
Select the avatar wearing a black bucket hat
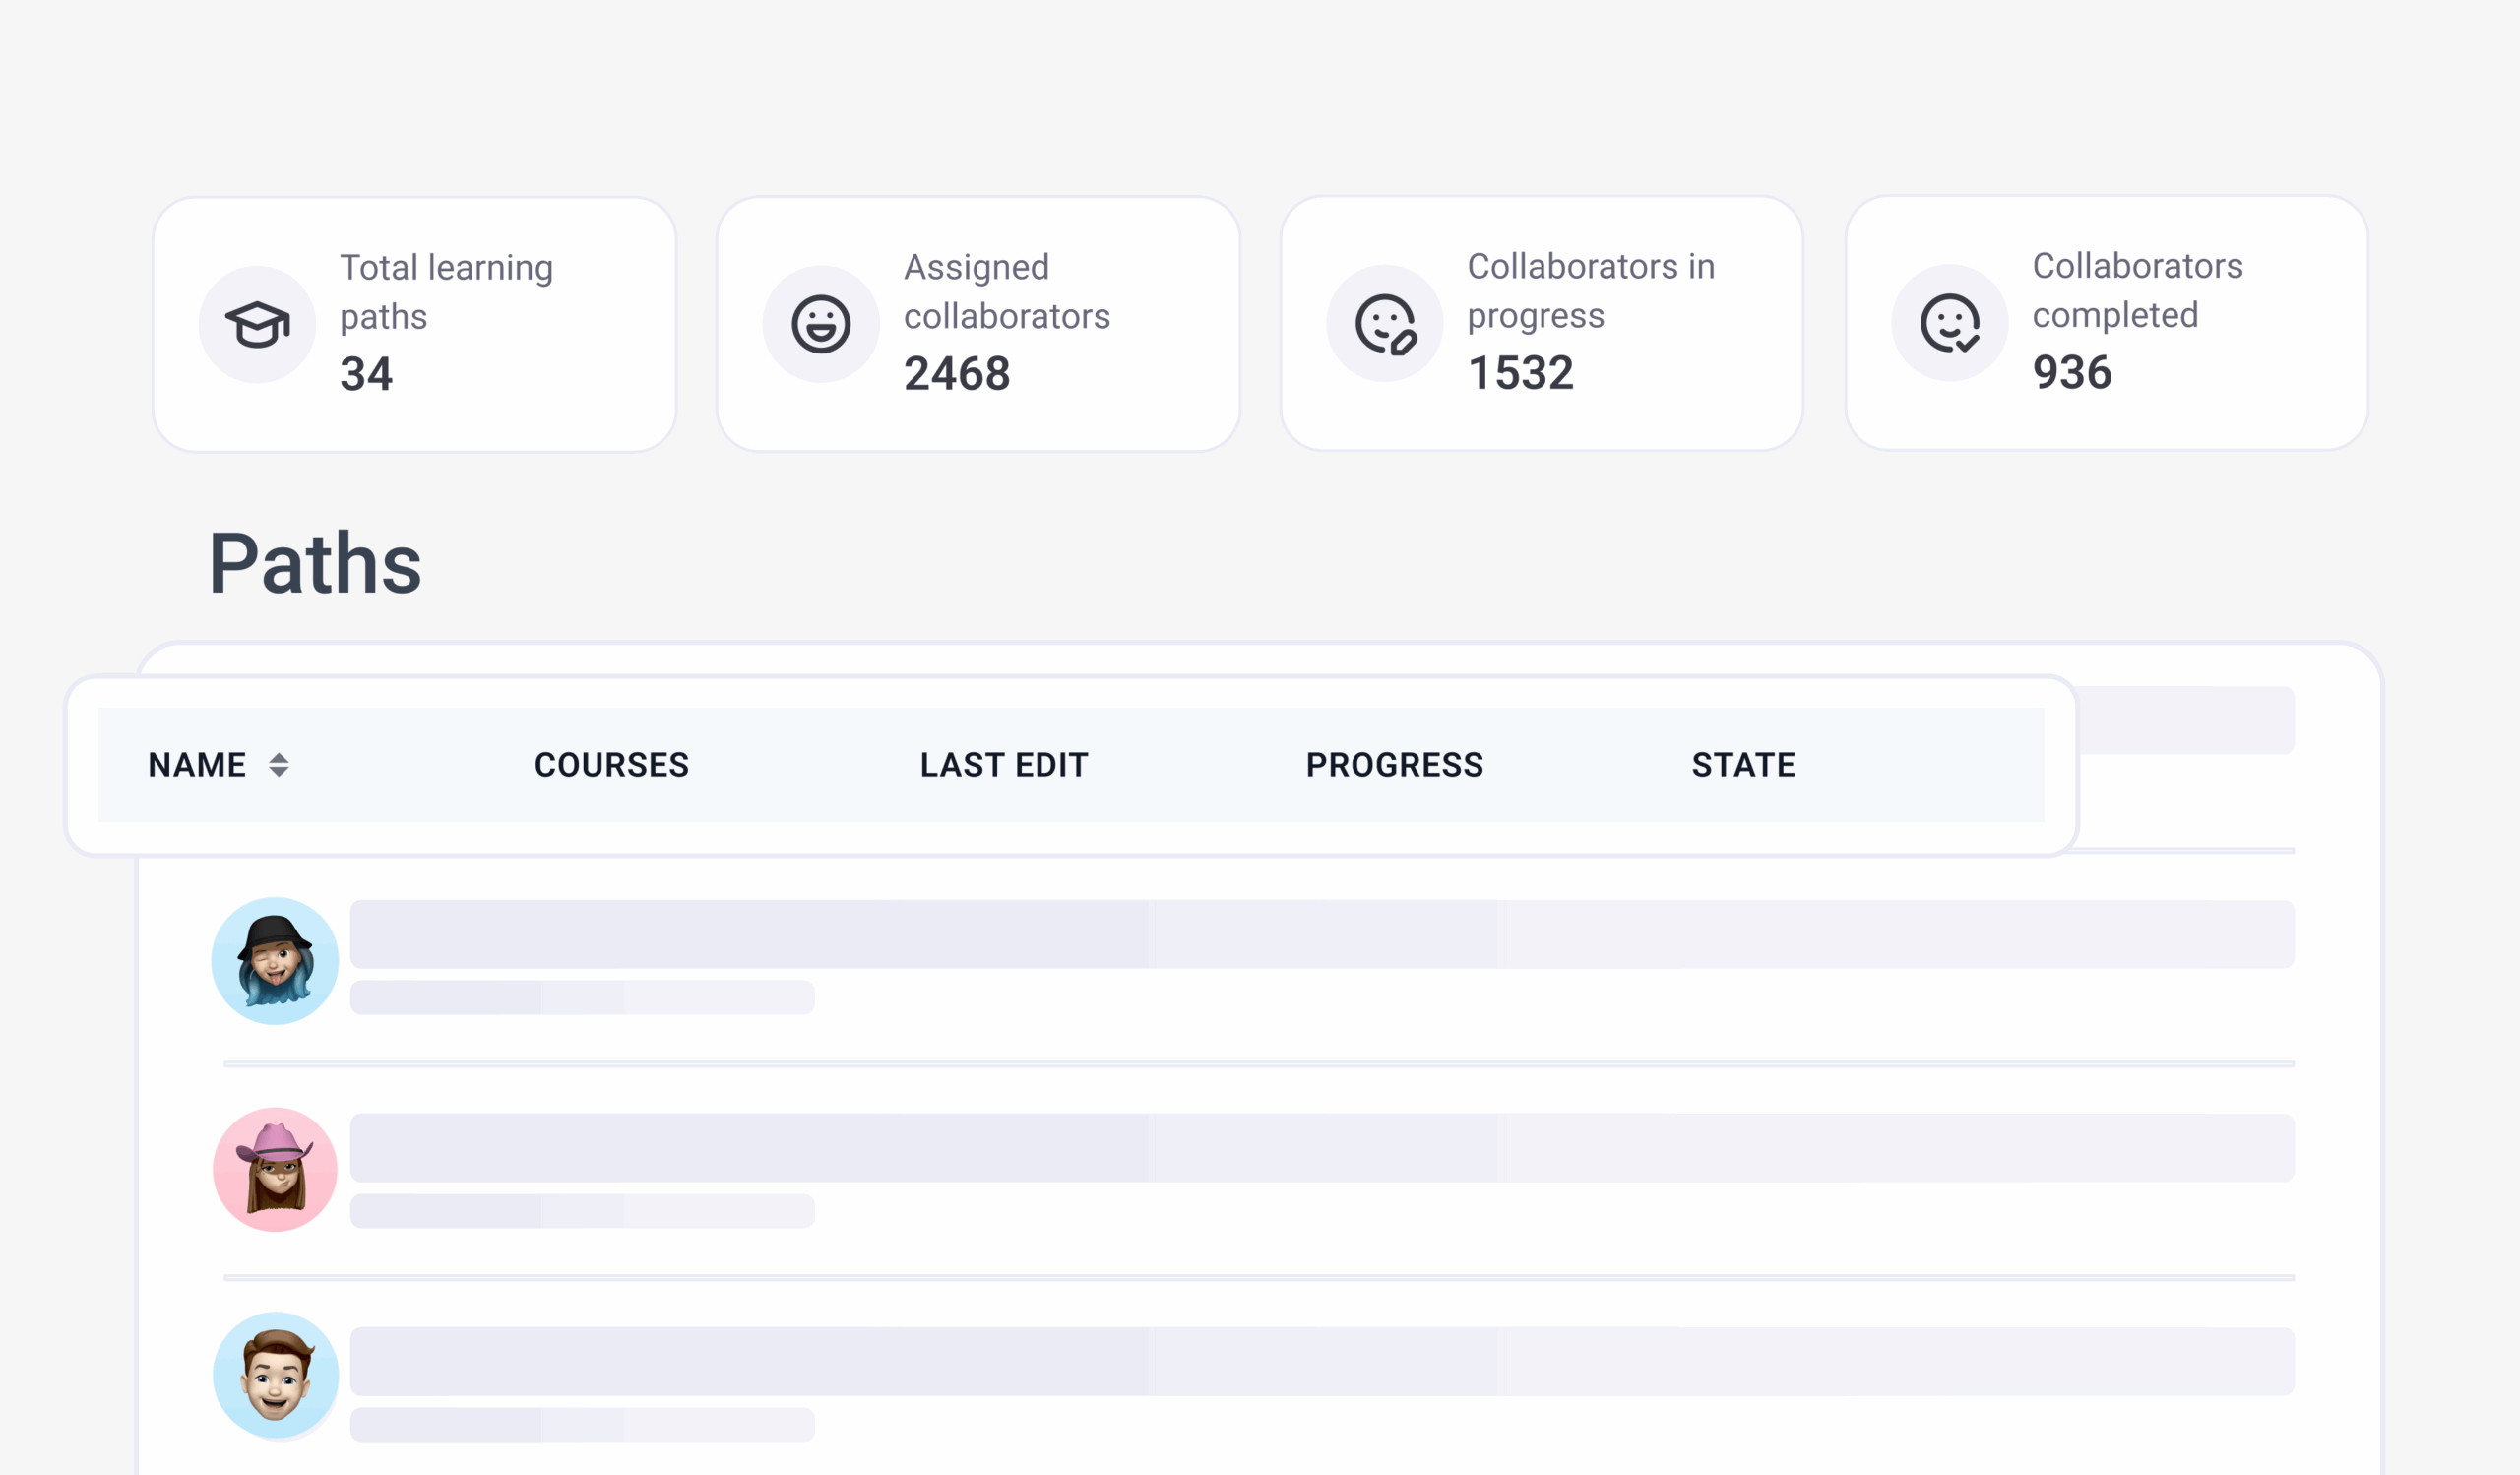pos(275,961)
